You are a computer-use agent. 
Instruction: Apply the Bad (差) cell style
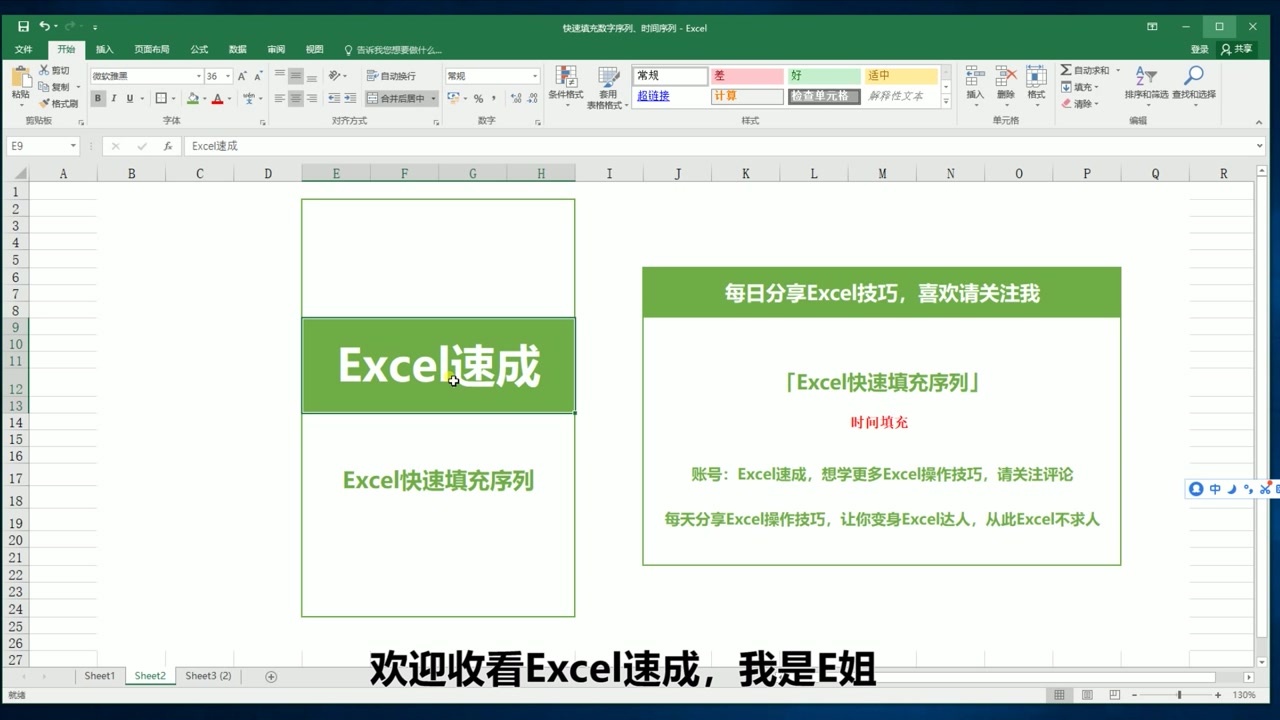747,76
